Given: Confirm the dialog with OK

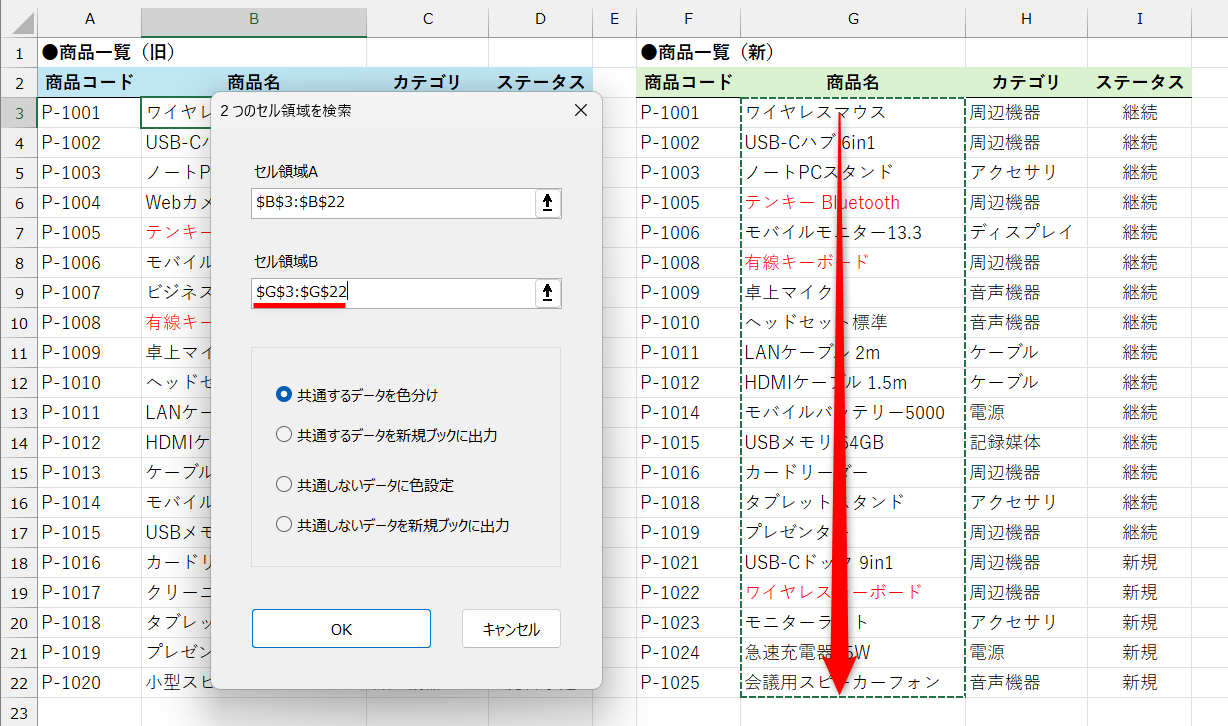Looking at the screenshot, I should click(x=341, y=629).
